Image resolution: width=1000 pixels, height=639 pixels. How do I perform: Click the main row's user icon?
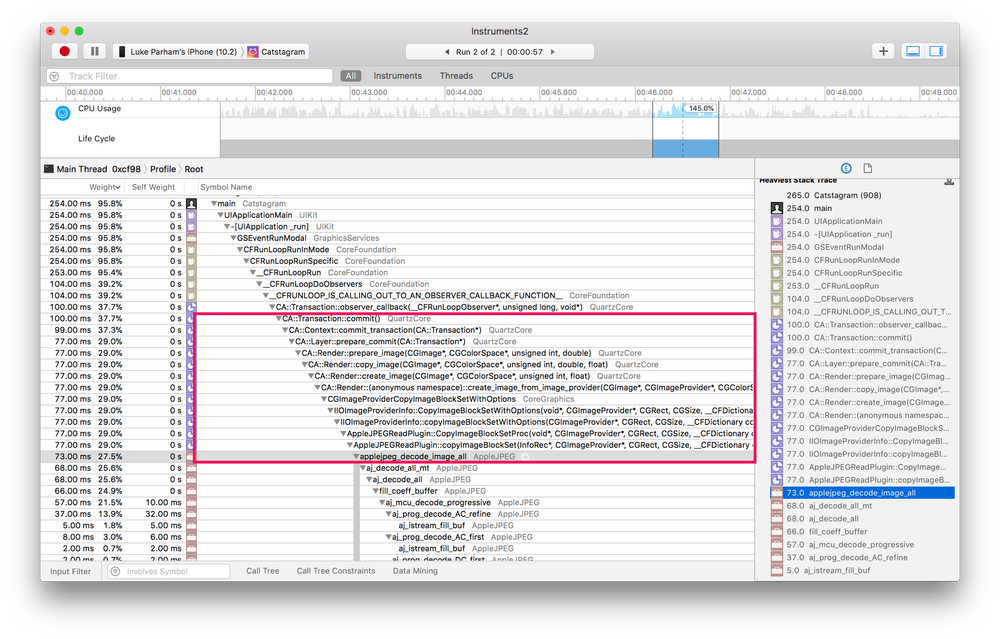click(191, 203)
